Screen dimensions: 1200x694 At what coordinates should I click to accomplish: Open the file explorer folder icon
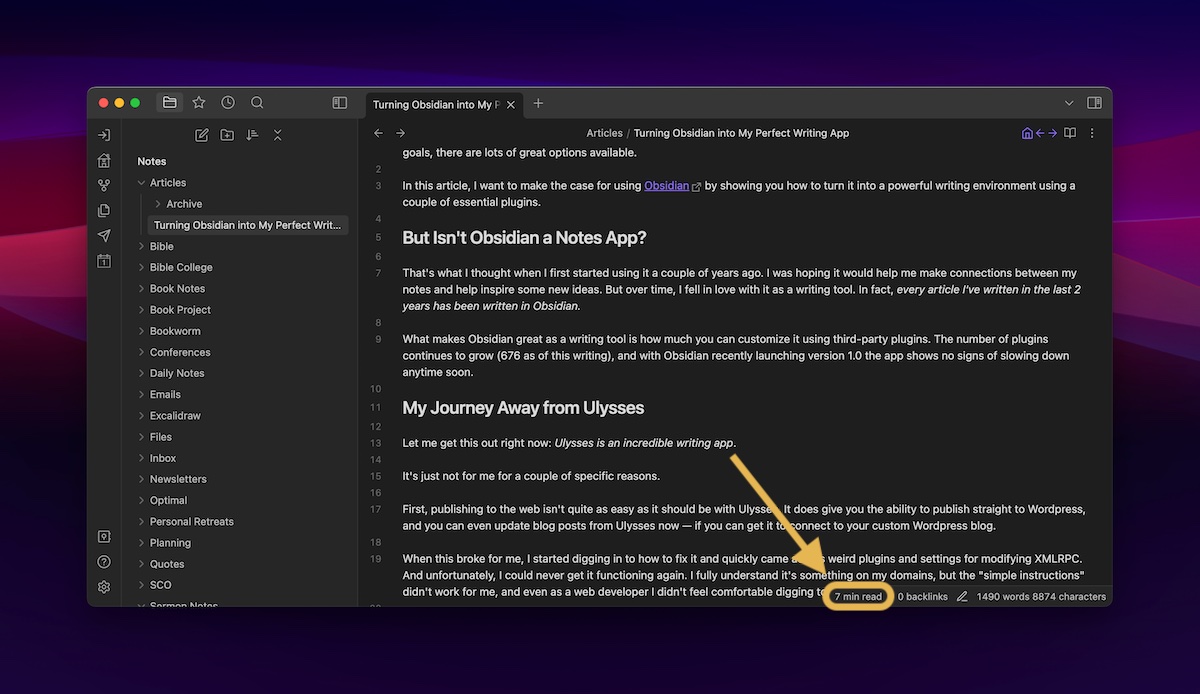[x=170, y=103]
